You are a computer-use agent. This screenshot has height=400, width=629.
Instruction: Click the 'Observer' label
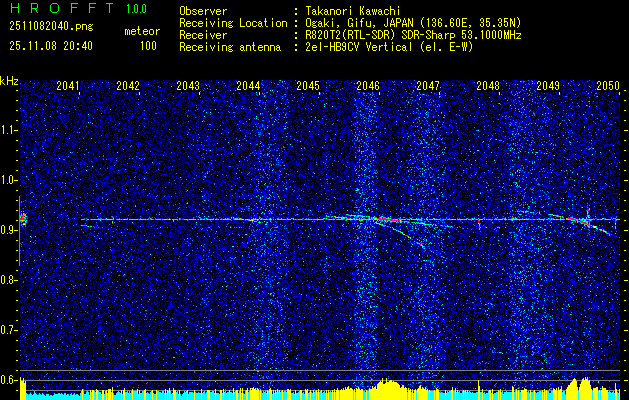(203, 11)
